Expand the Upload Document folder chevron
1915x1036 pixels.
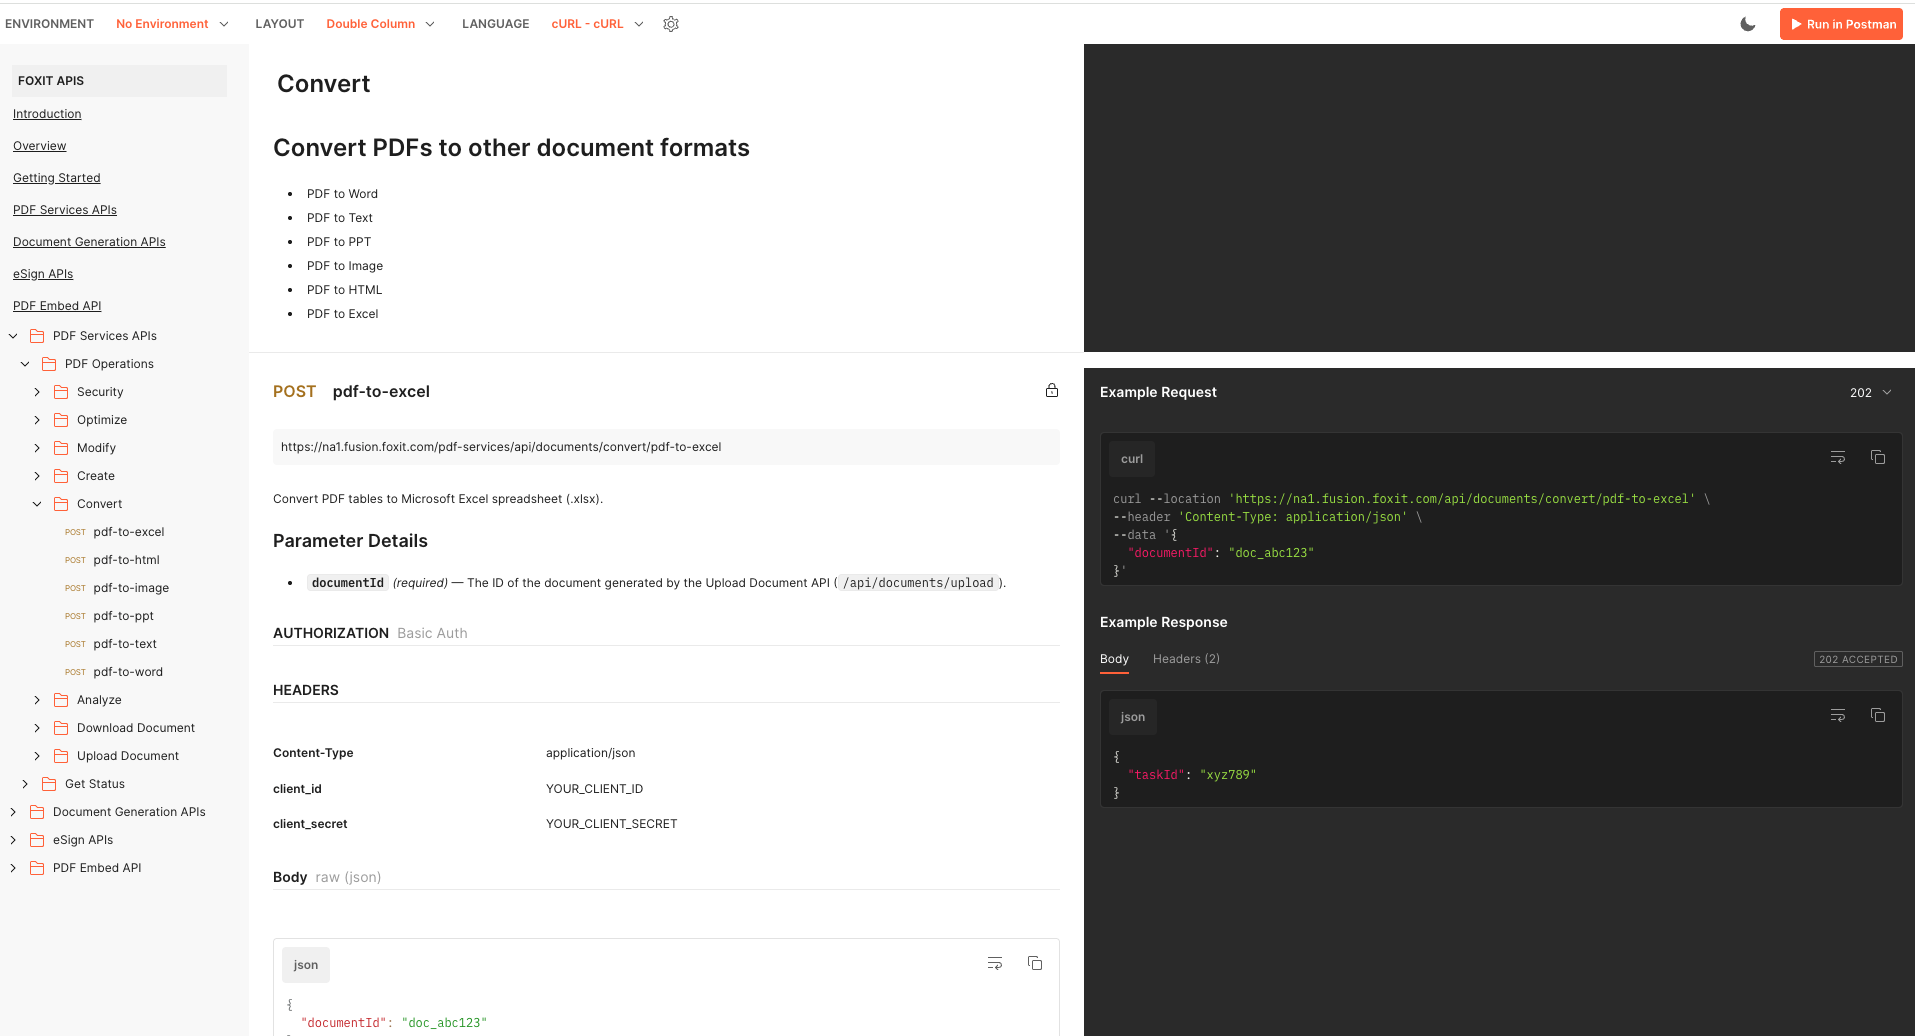point(37,756)
